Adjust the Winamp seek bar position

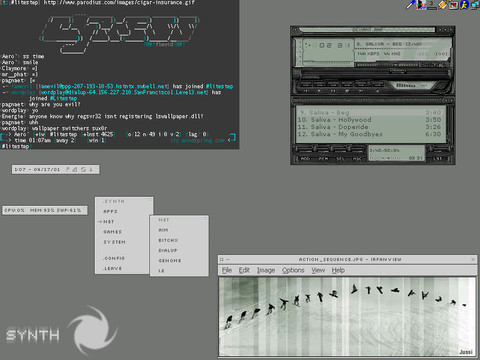tap(375, 71)
